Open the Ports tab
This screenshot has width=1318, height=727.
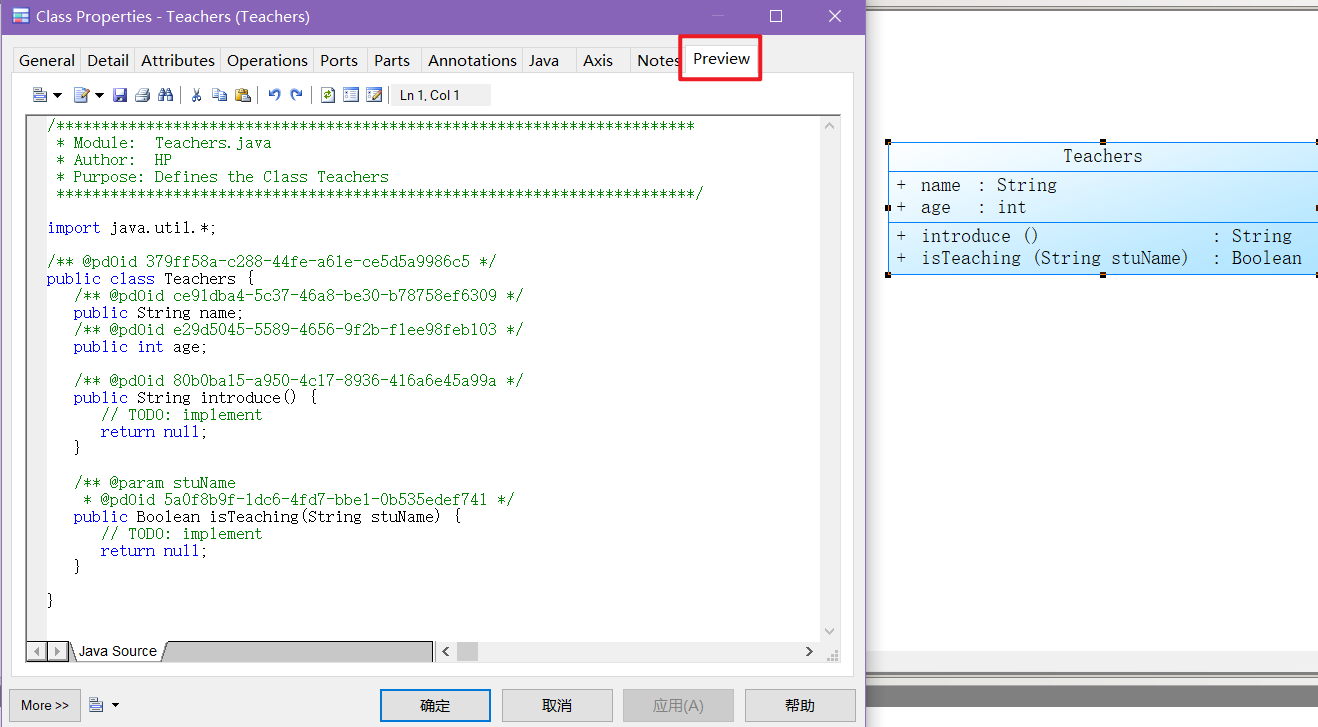[339, 60]
